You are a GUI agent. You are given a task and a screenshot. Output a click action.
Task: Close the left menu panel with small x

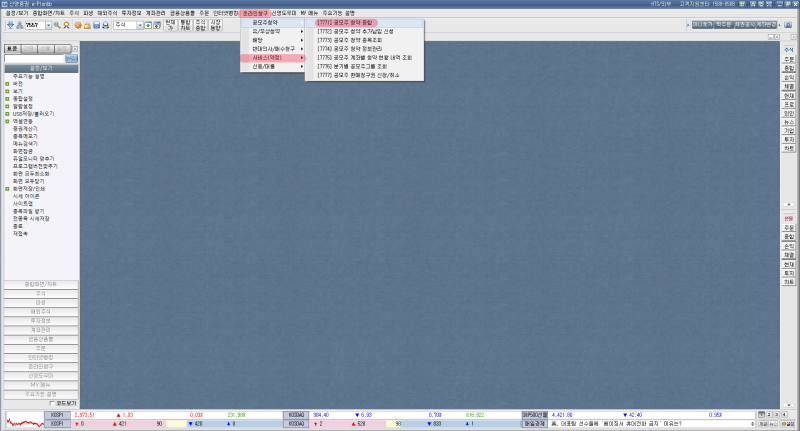coord(75,49)
